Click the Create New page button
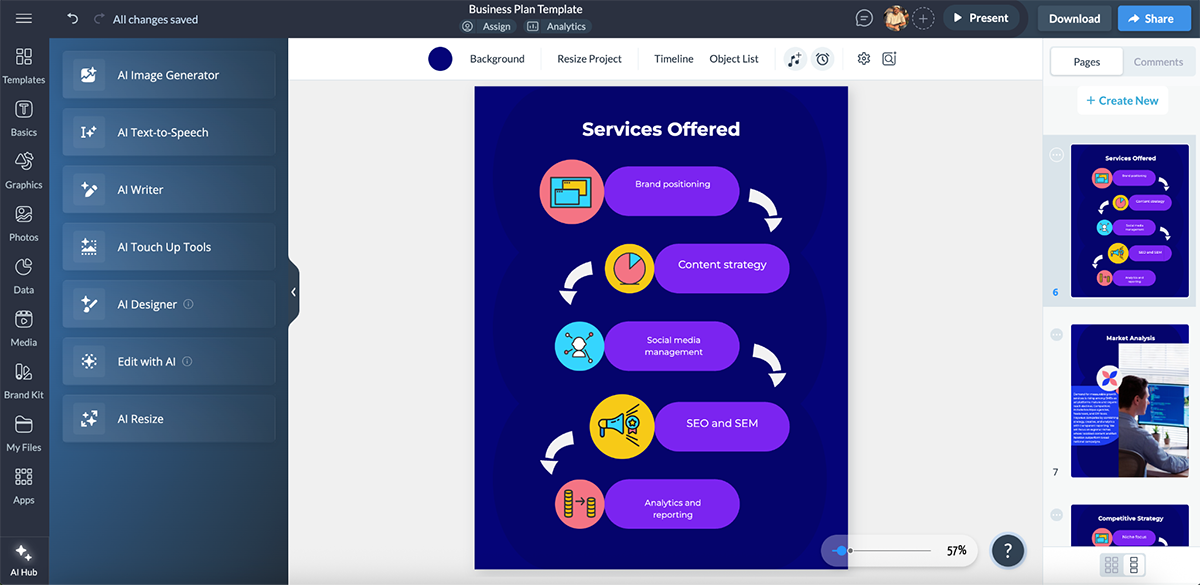Screen dimensions: 1200x585 click(1122, 100)
